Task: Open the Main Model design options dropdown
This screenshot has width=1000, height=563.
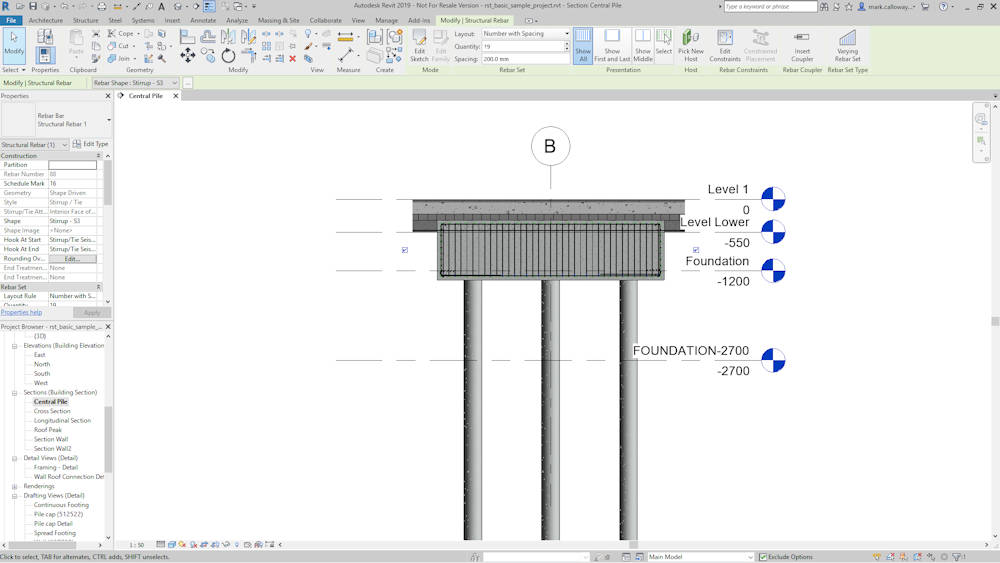Action: [x=701, y=557]
